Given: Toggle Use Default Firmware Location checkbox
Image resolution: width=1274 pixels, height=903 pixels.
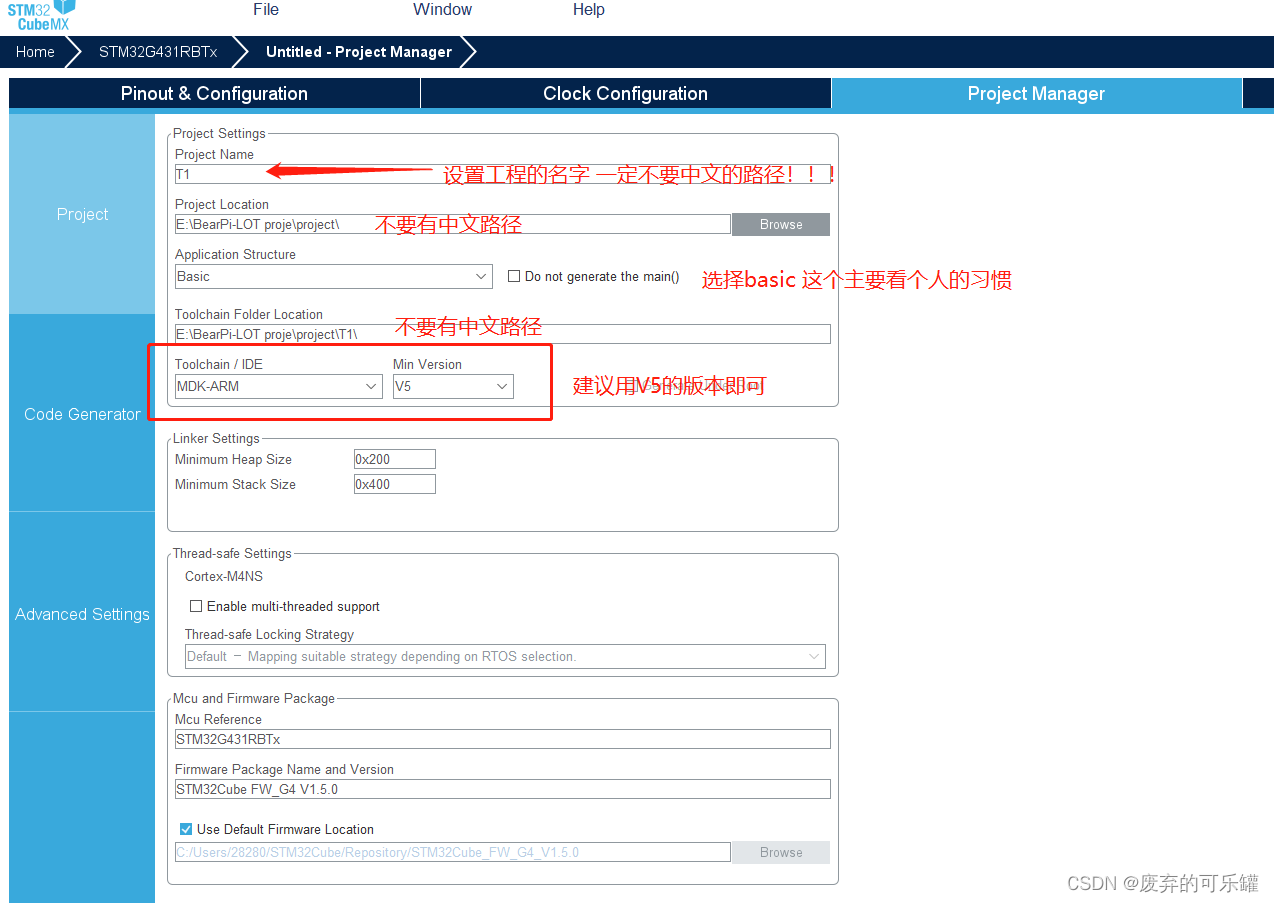Looking at the screenshot, I should [186, 829].
